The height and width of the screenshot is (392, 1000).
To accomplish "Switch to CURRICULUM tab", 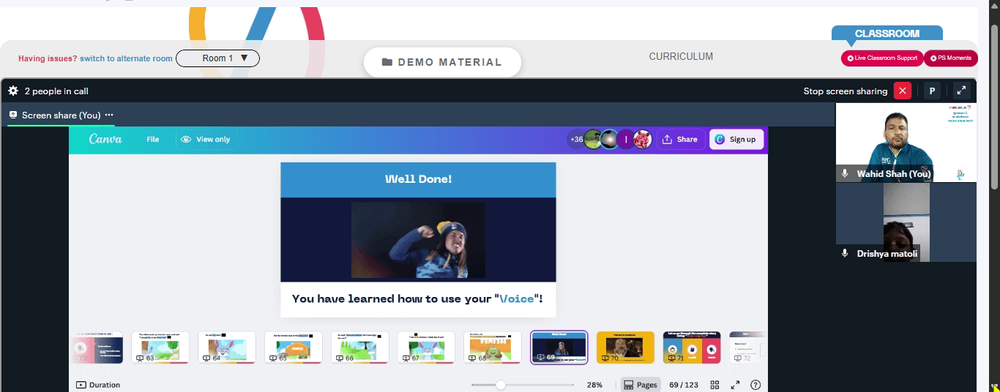I will [x=681, y=57].
